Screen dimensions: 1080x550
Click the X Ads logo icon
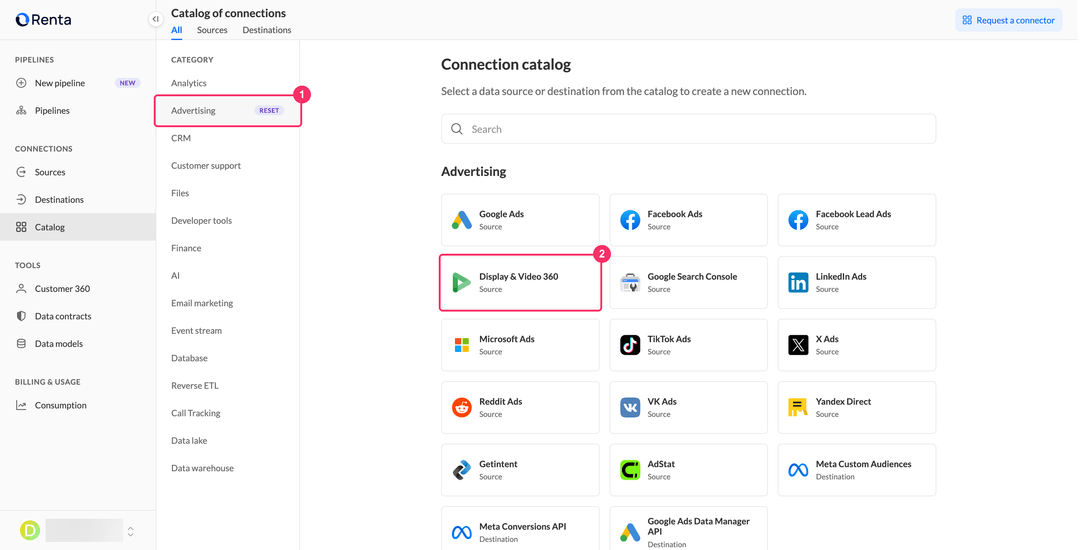point(798,345)
